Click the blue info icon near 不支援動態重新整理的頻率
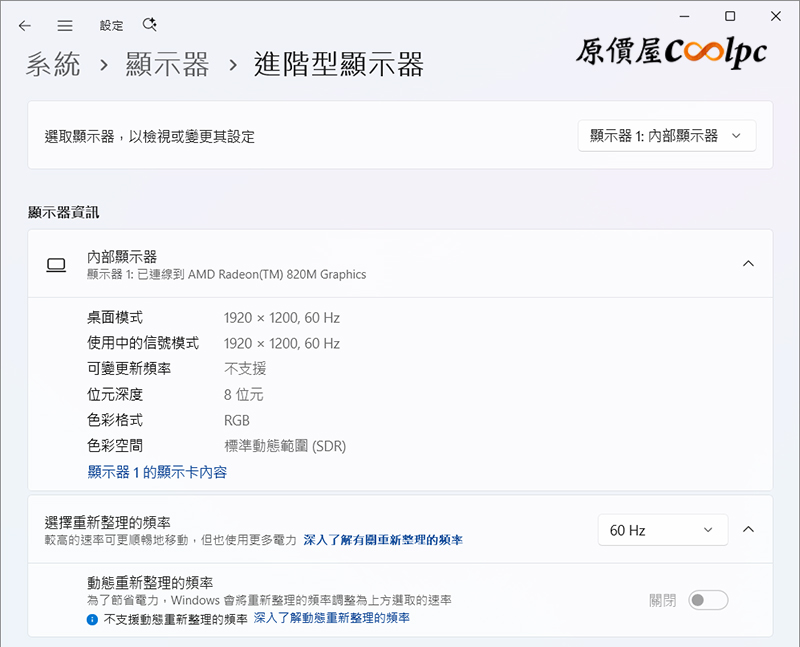This screenshot has width=800, height=647. click(x=92, y=619)
